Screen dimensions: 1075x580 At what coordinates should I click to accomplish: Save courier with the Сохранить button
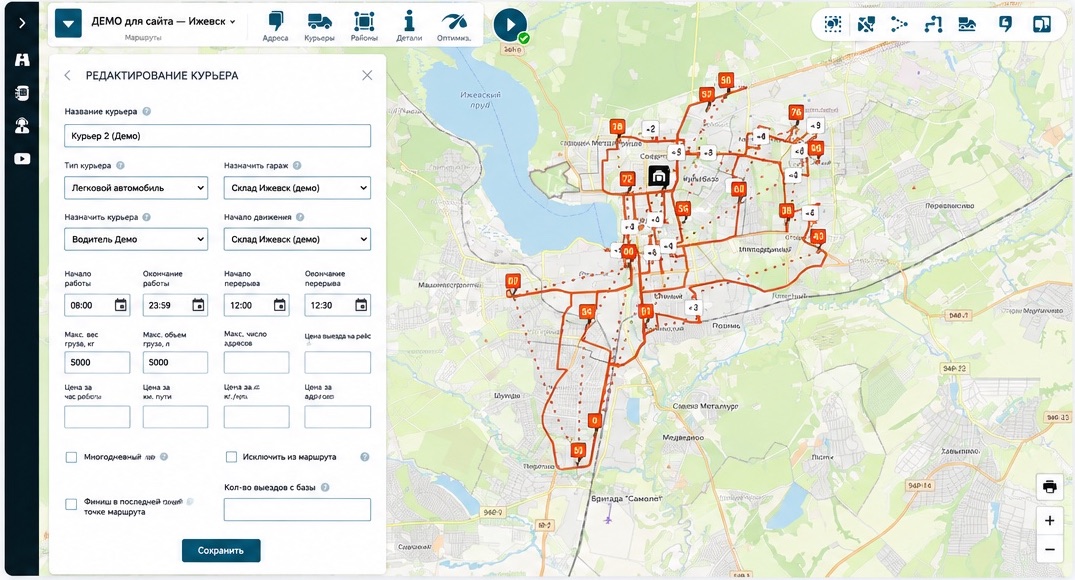221,551
